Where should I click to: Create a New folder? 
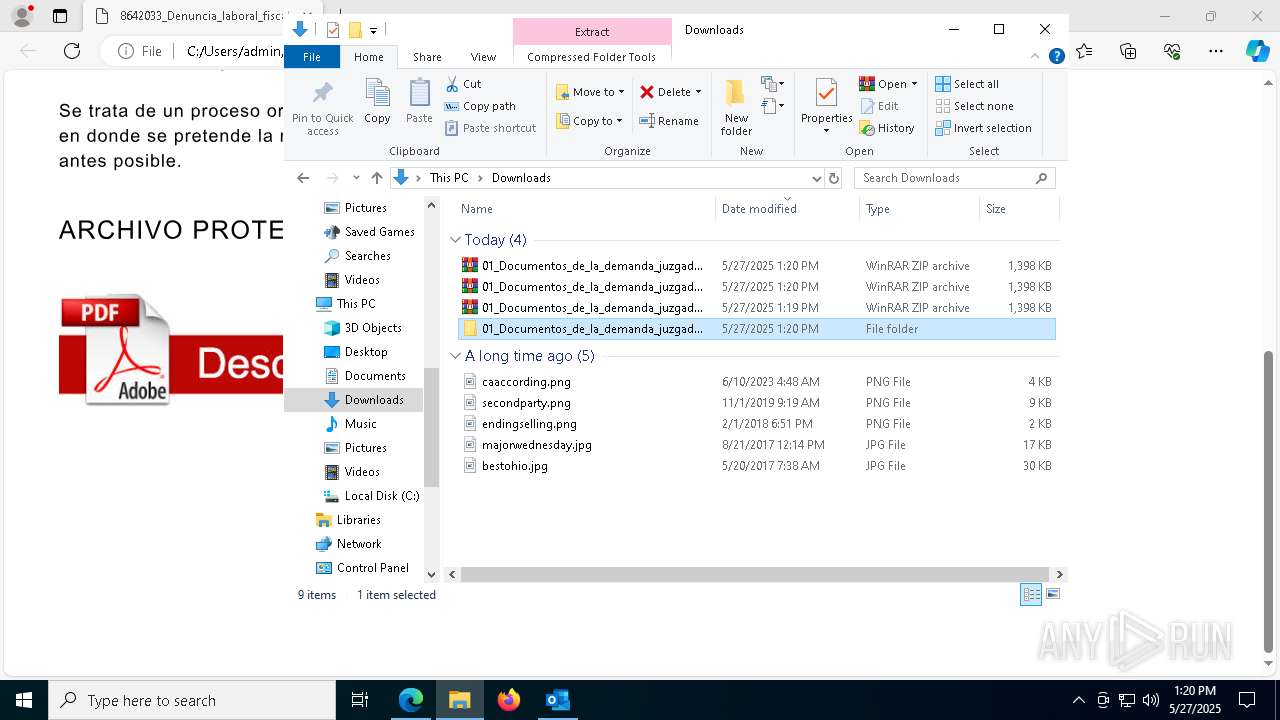(736, 107)
